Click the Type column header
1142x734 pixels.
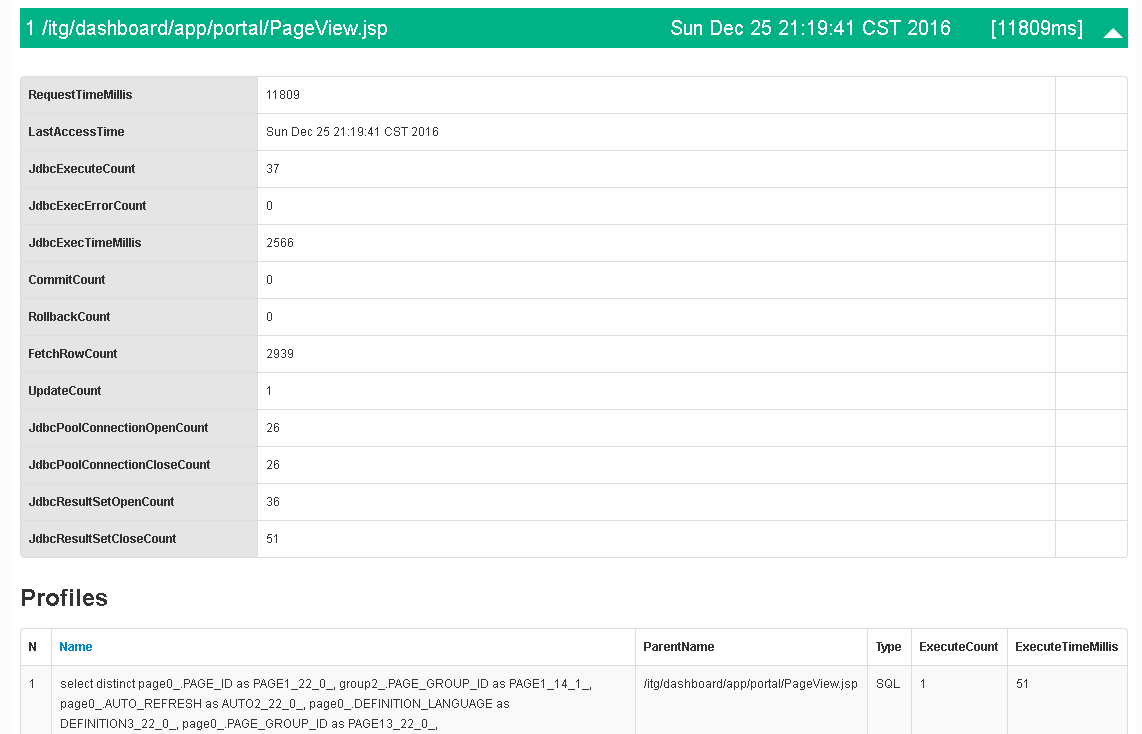[888, 647]
